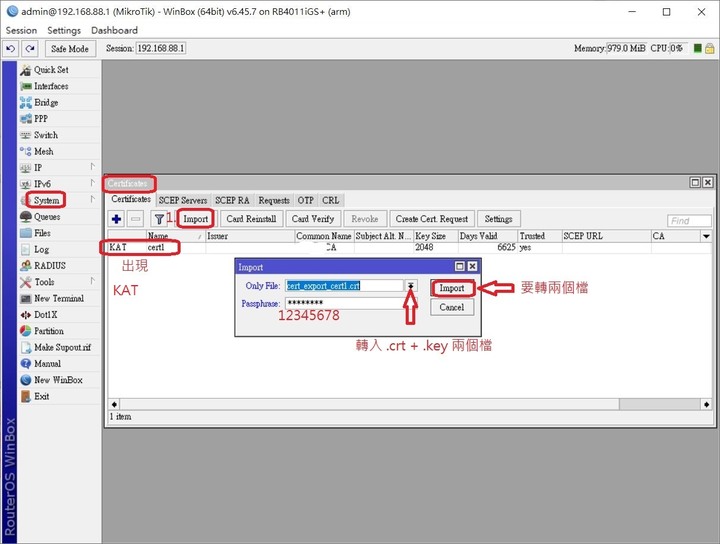Open the Files list

(42, 233)
